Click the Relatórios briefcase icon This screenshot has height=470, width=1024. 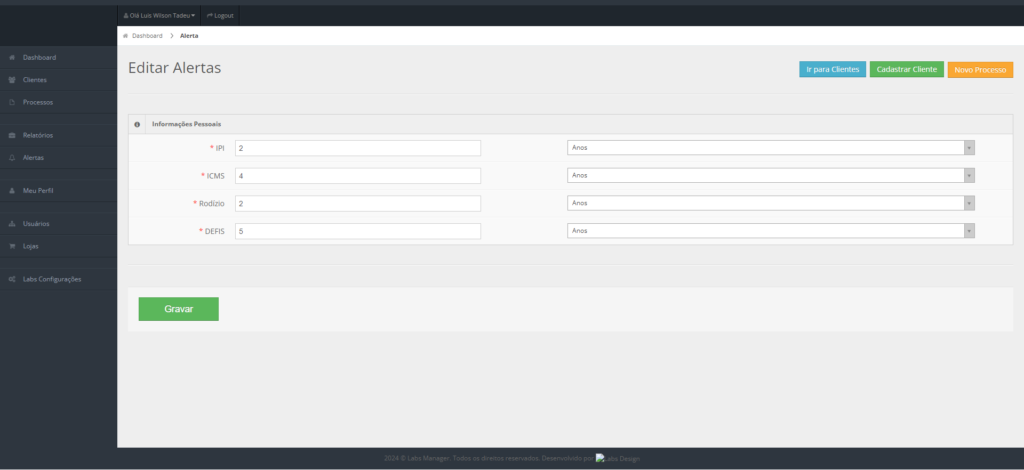[x=11, y=135]
